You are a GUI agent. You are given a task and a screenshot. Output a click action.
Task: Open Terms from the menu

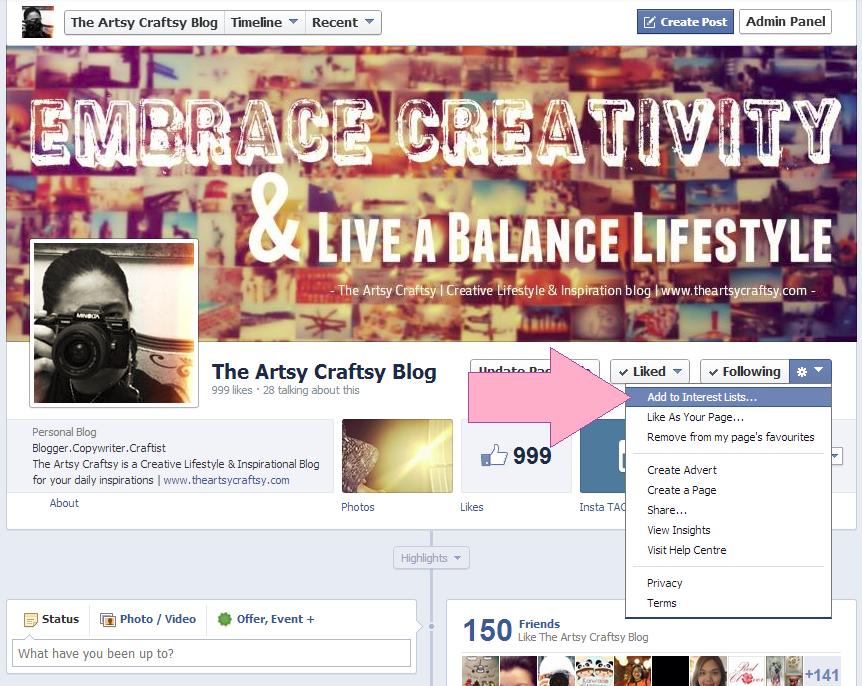pyautogui.click(x=728, y=603)
